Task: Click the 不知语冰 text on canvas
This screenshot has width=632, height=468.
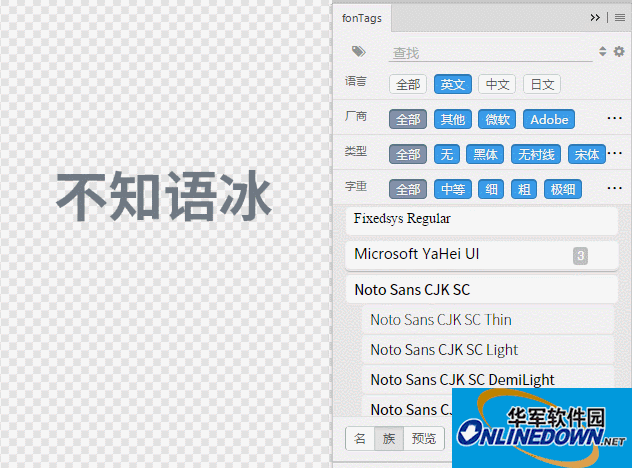Action: coord(164,196)
